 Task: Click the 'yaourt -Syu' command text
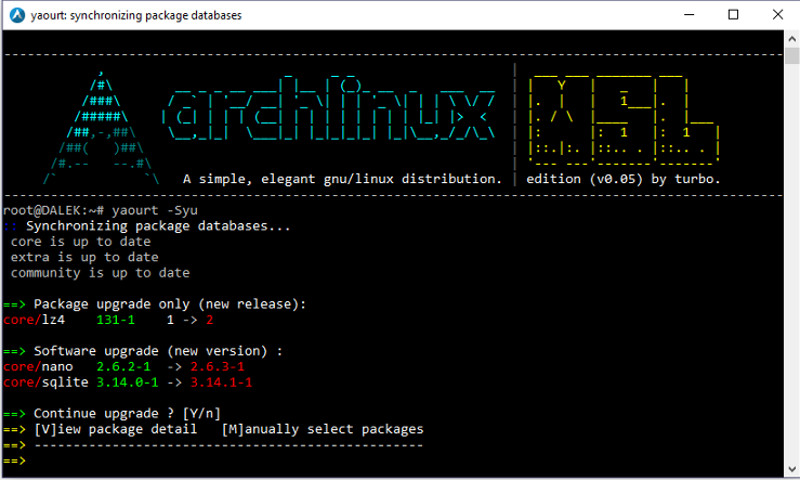pos(145,211)
